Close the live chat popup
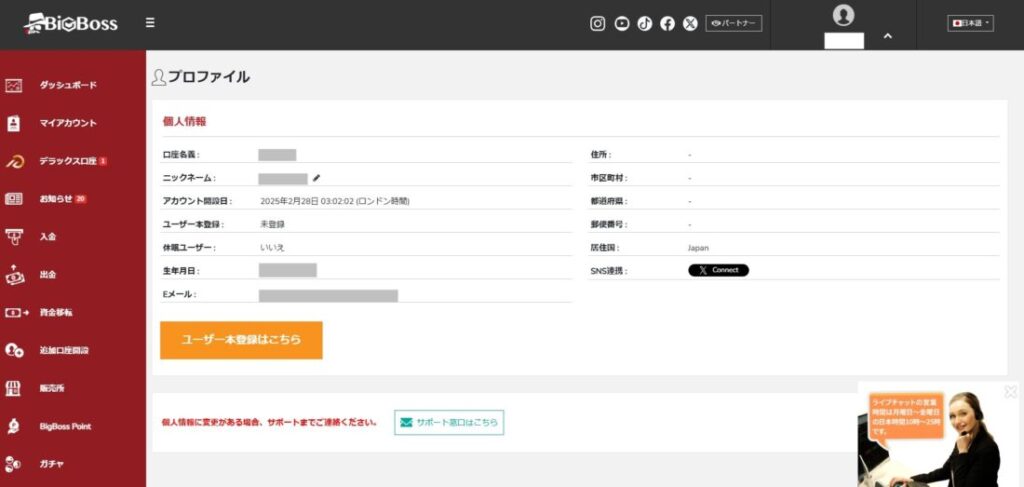 1010,391
